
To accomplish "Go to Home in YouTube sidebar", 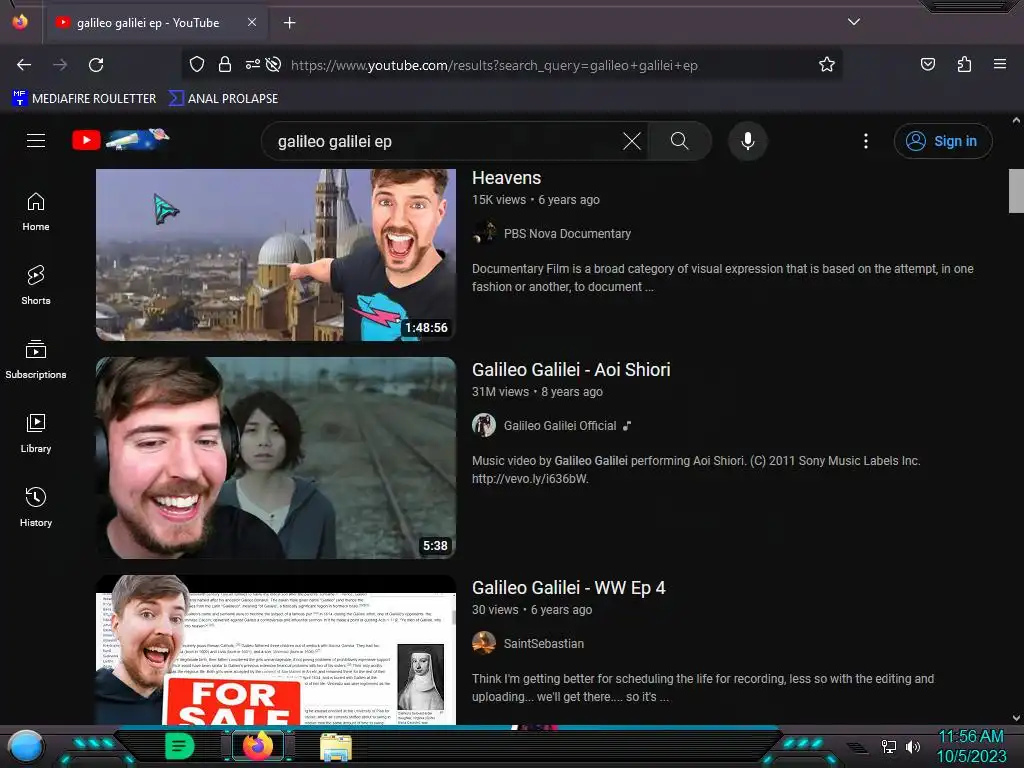I will coord(36,212).
